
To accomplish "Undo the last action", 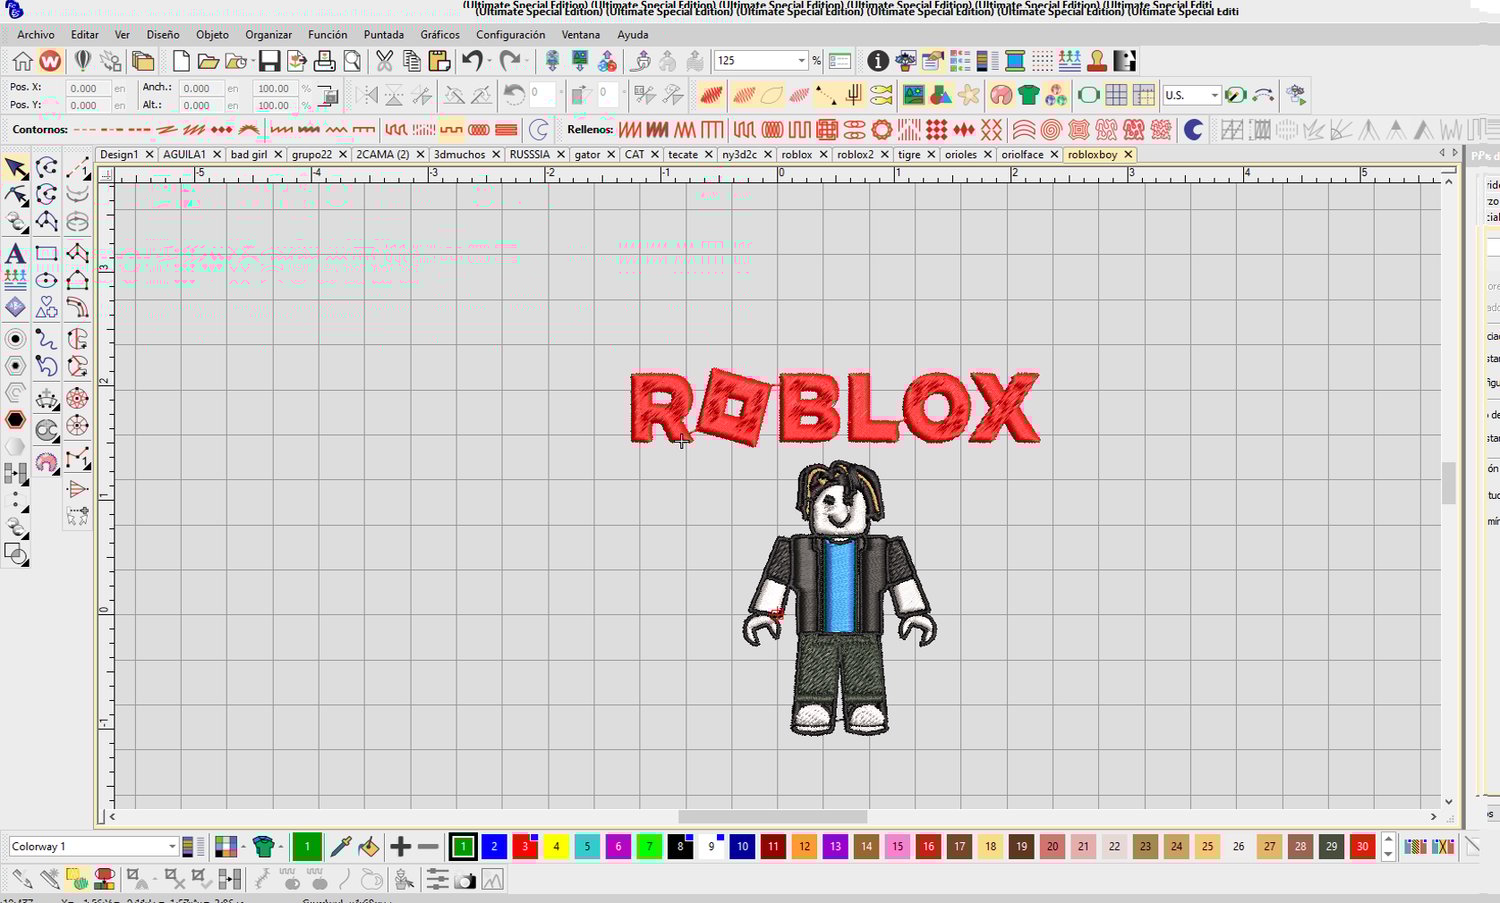I will 471,62.
